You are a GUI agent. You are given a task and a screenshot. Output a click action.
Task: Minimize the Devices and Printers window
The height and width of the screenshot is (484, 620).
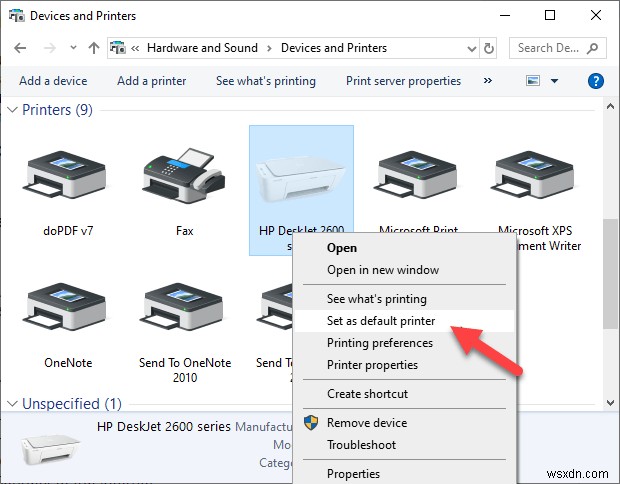(x=505, y=15)
